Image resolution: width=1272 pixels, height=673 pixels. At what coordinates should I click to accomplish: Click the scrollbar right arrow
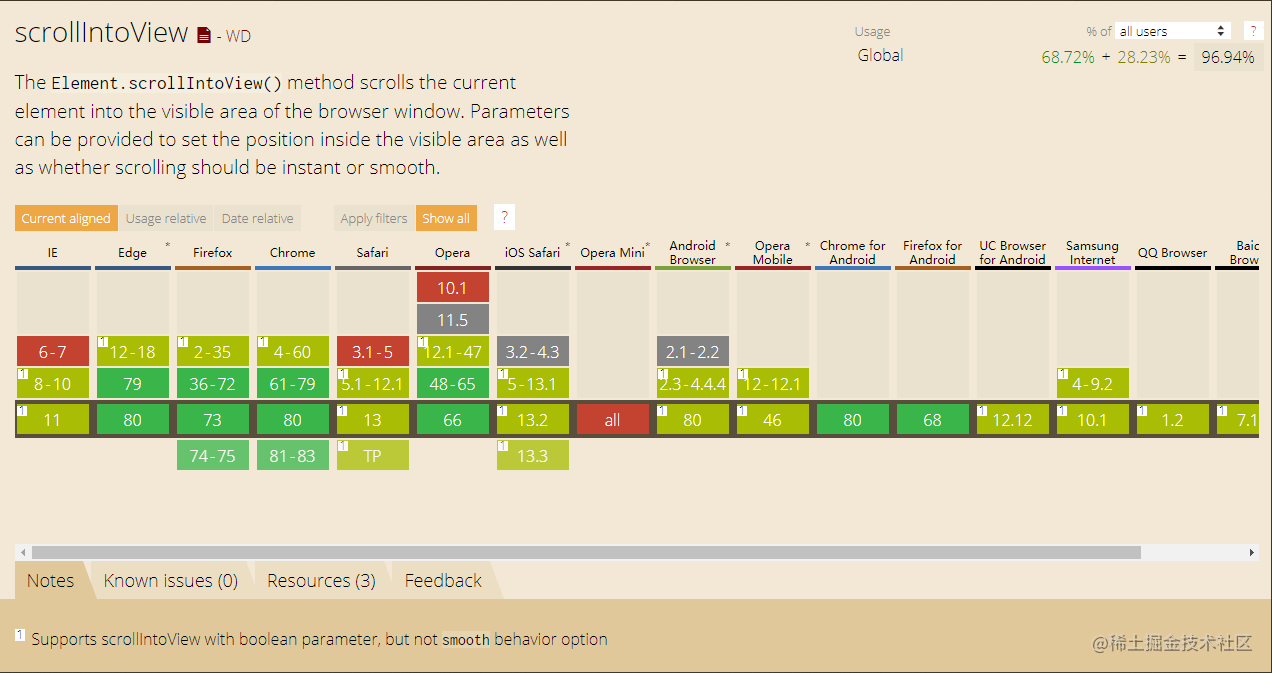[x=1251, y=552]
